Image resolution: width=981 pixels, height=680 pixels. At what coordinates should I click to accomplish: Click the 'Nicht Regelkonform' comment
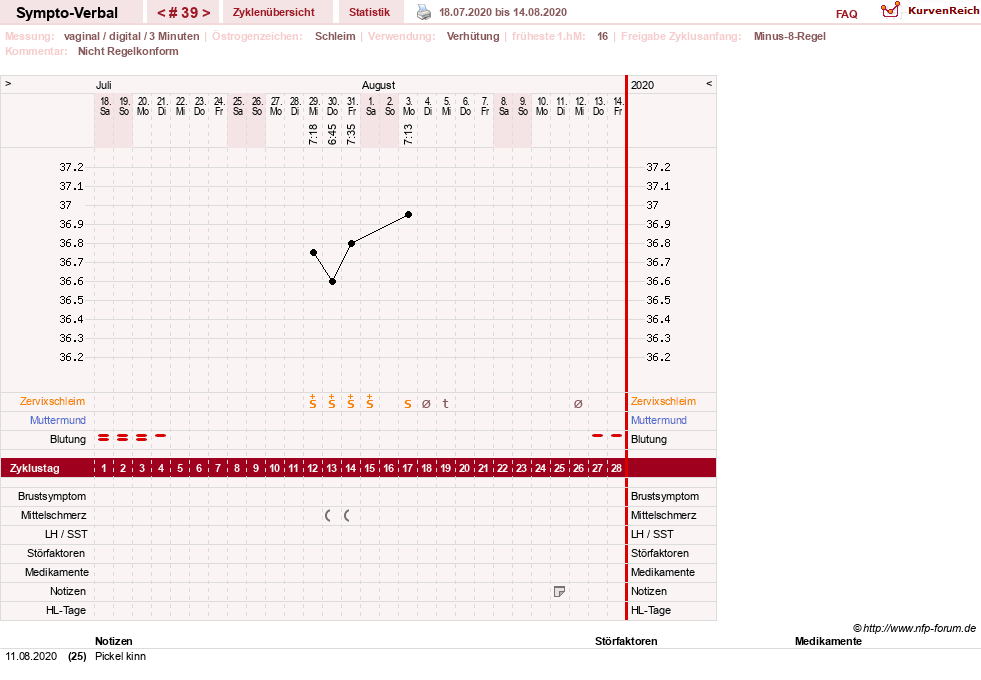(x=128, y=51)
